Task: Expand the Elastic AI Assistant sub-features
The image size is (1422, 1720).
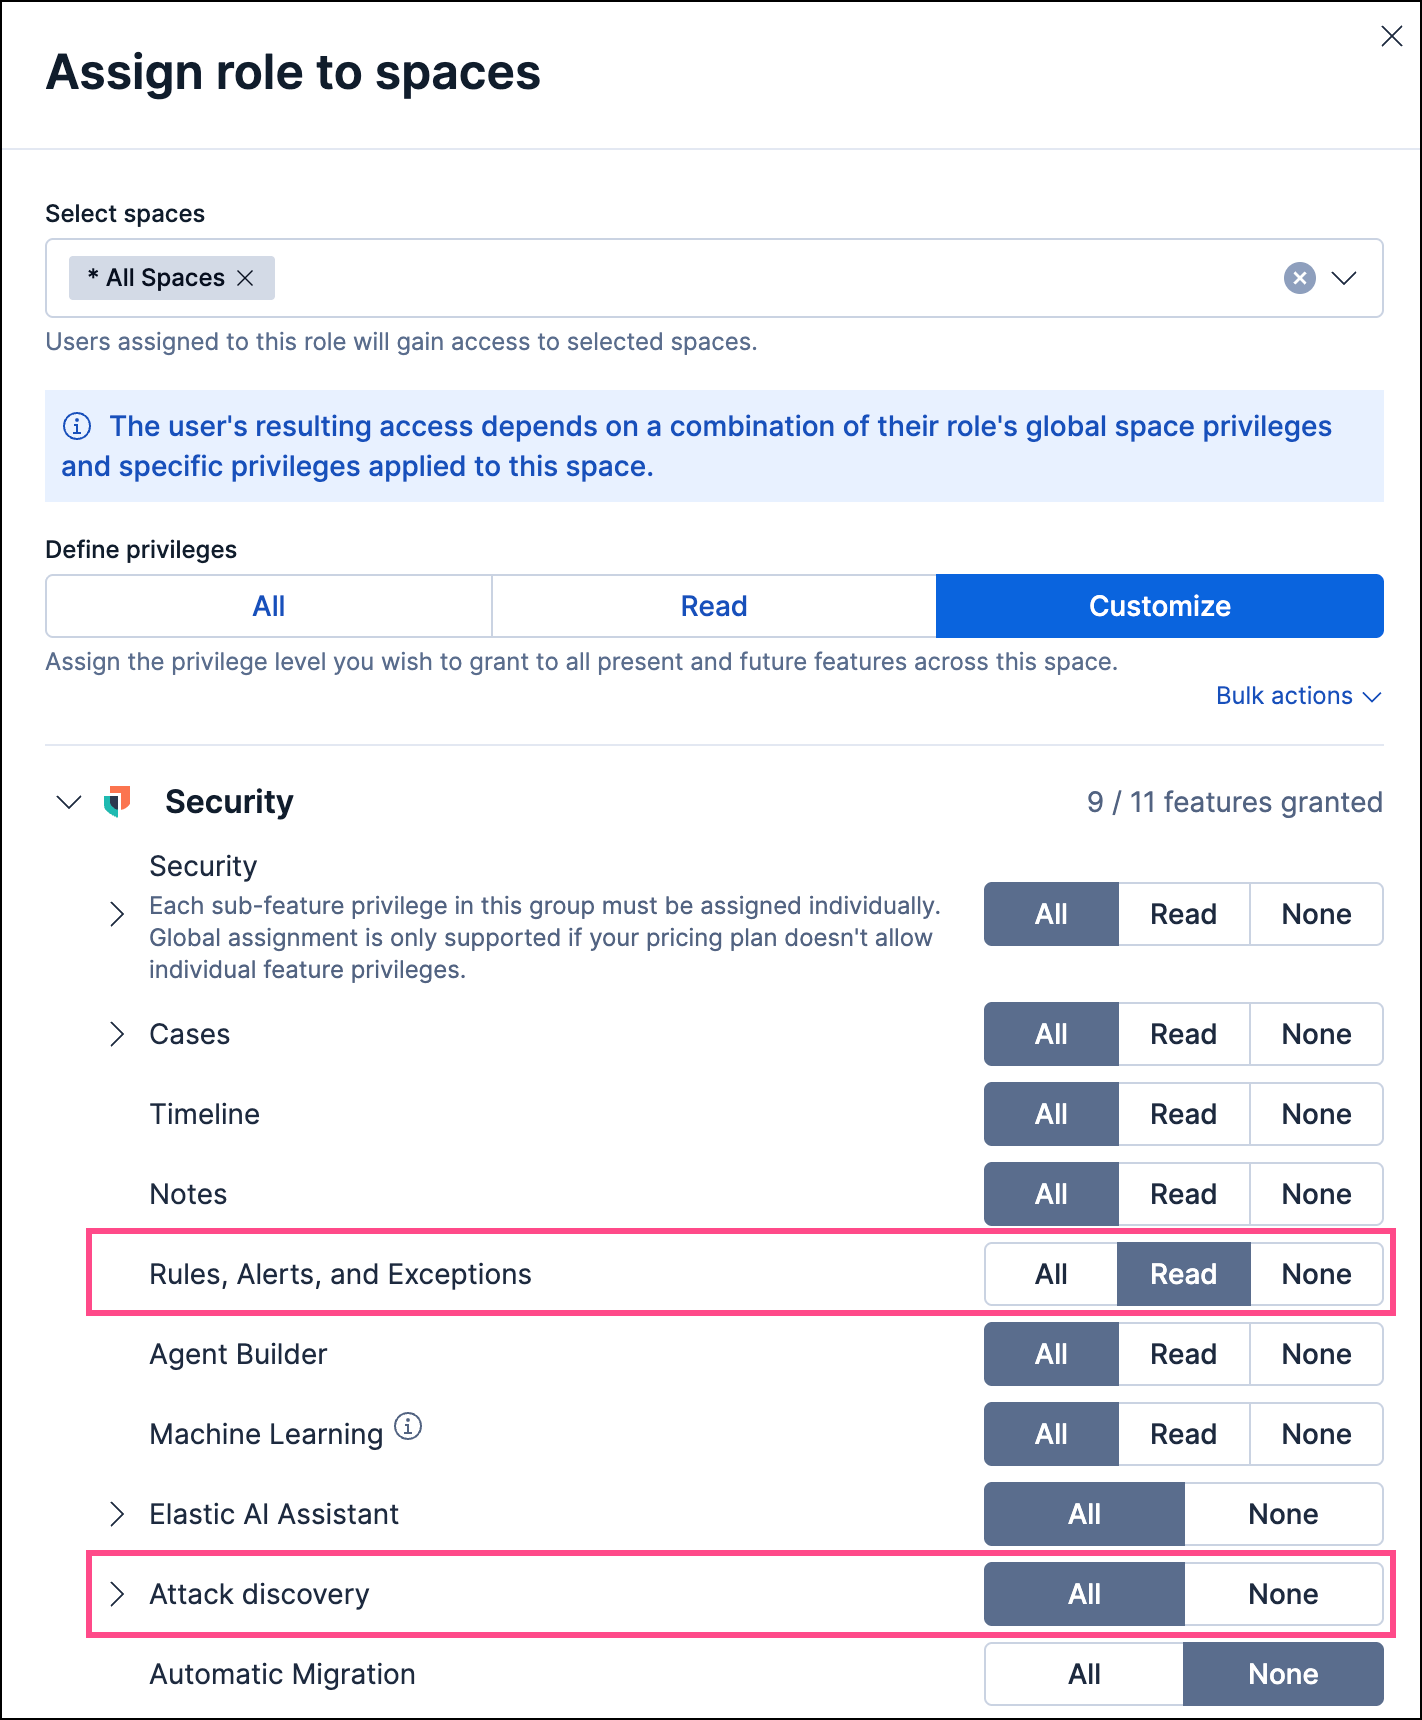Action: click(117, 1514)
